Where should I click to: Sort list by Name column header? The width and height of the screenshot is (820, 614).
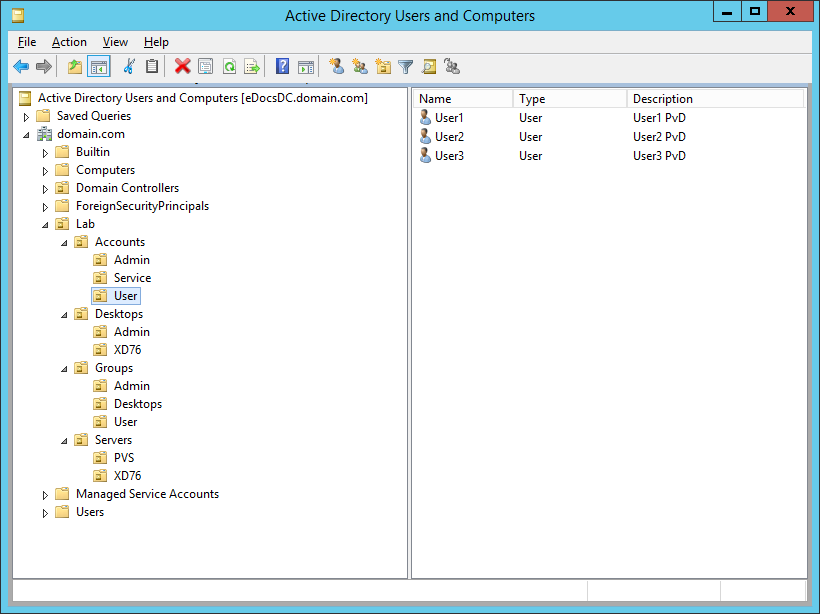pyautogui.click(x=462, y=99)
